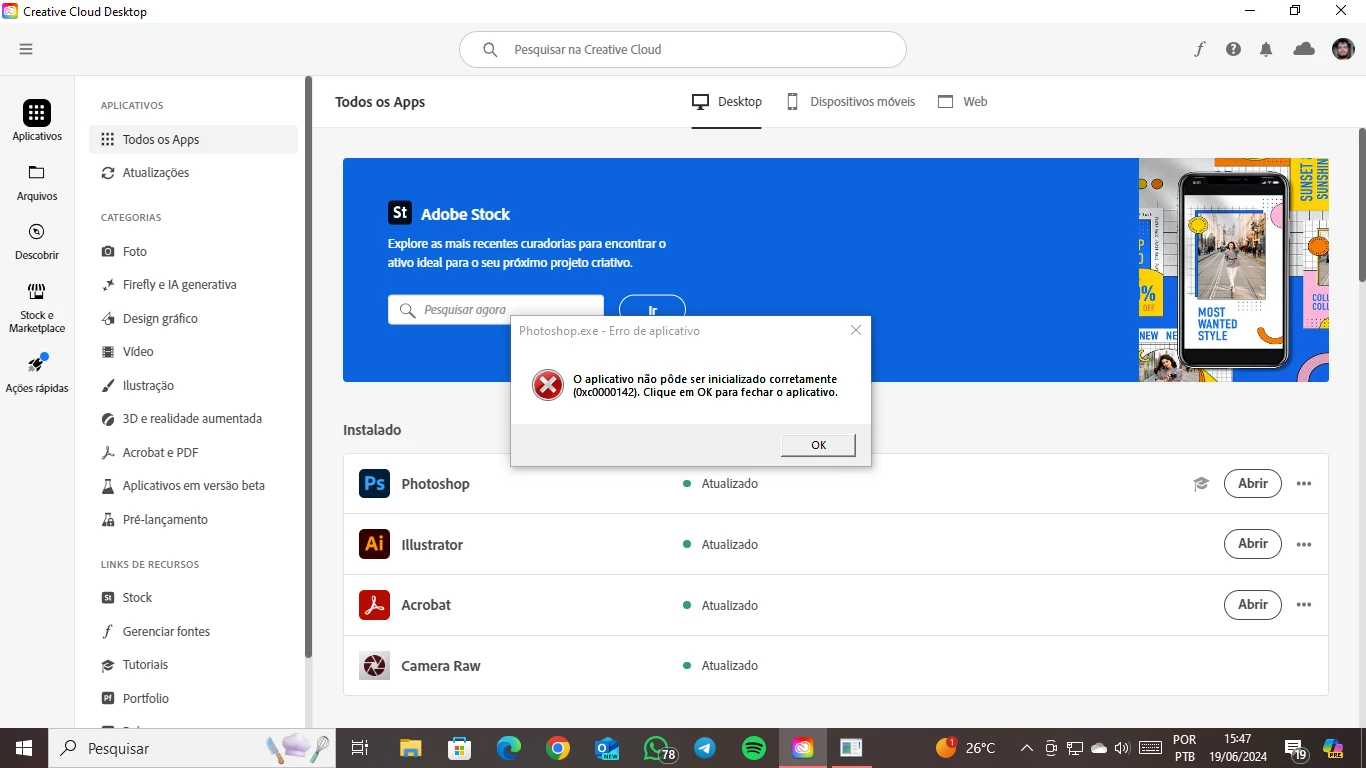
Task: Open more options for Illustrator
Action: [1304, 545]
